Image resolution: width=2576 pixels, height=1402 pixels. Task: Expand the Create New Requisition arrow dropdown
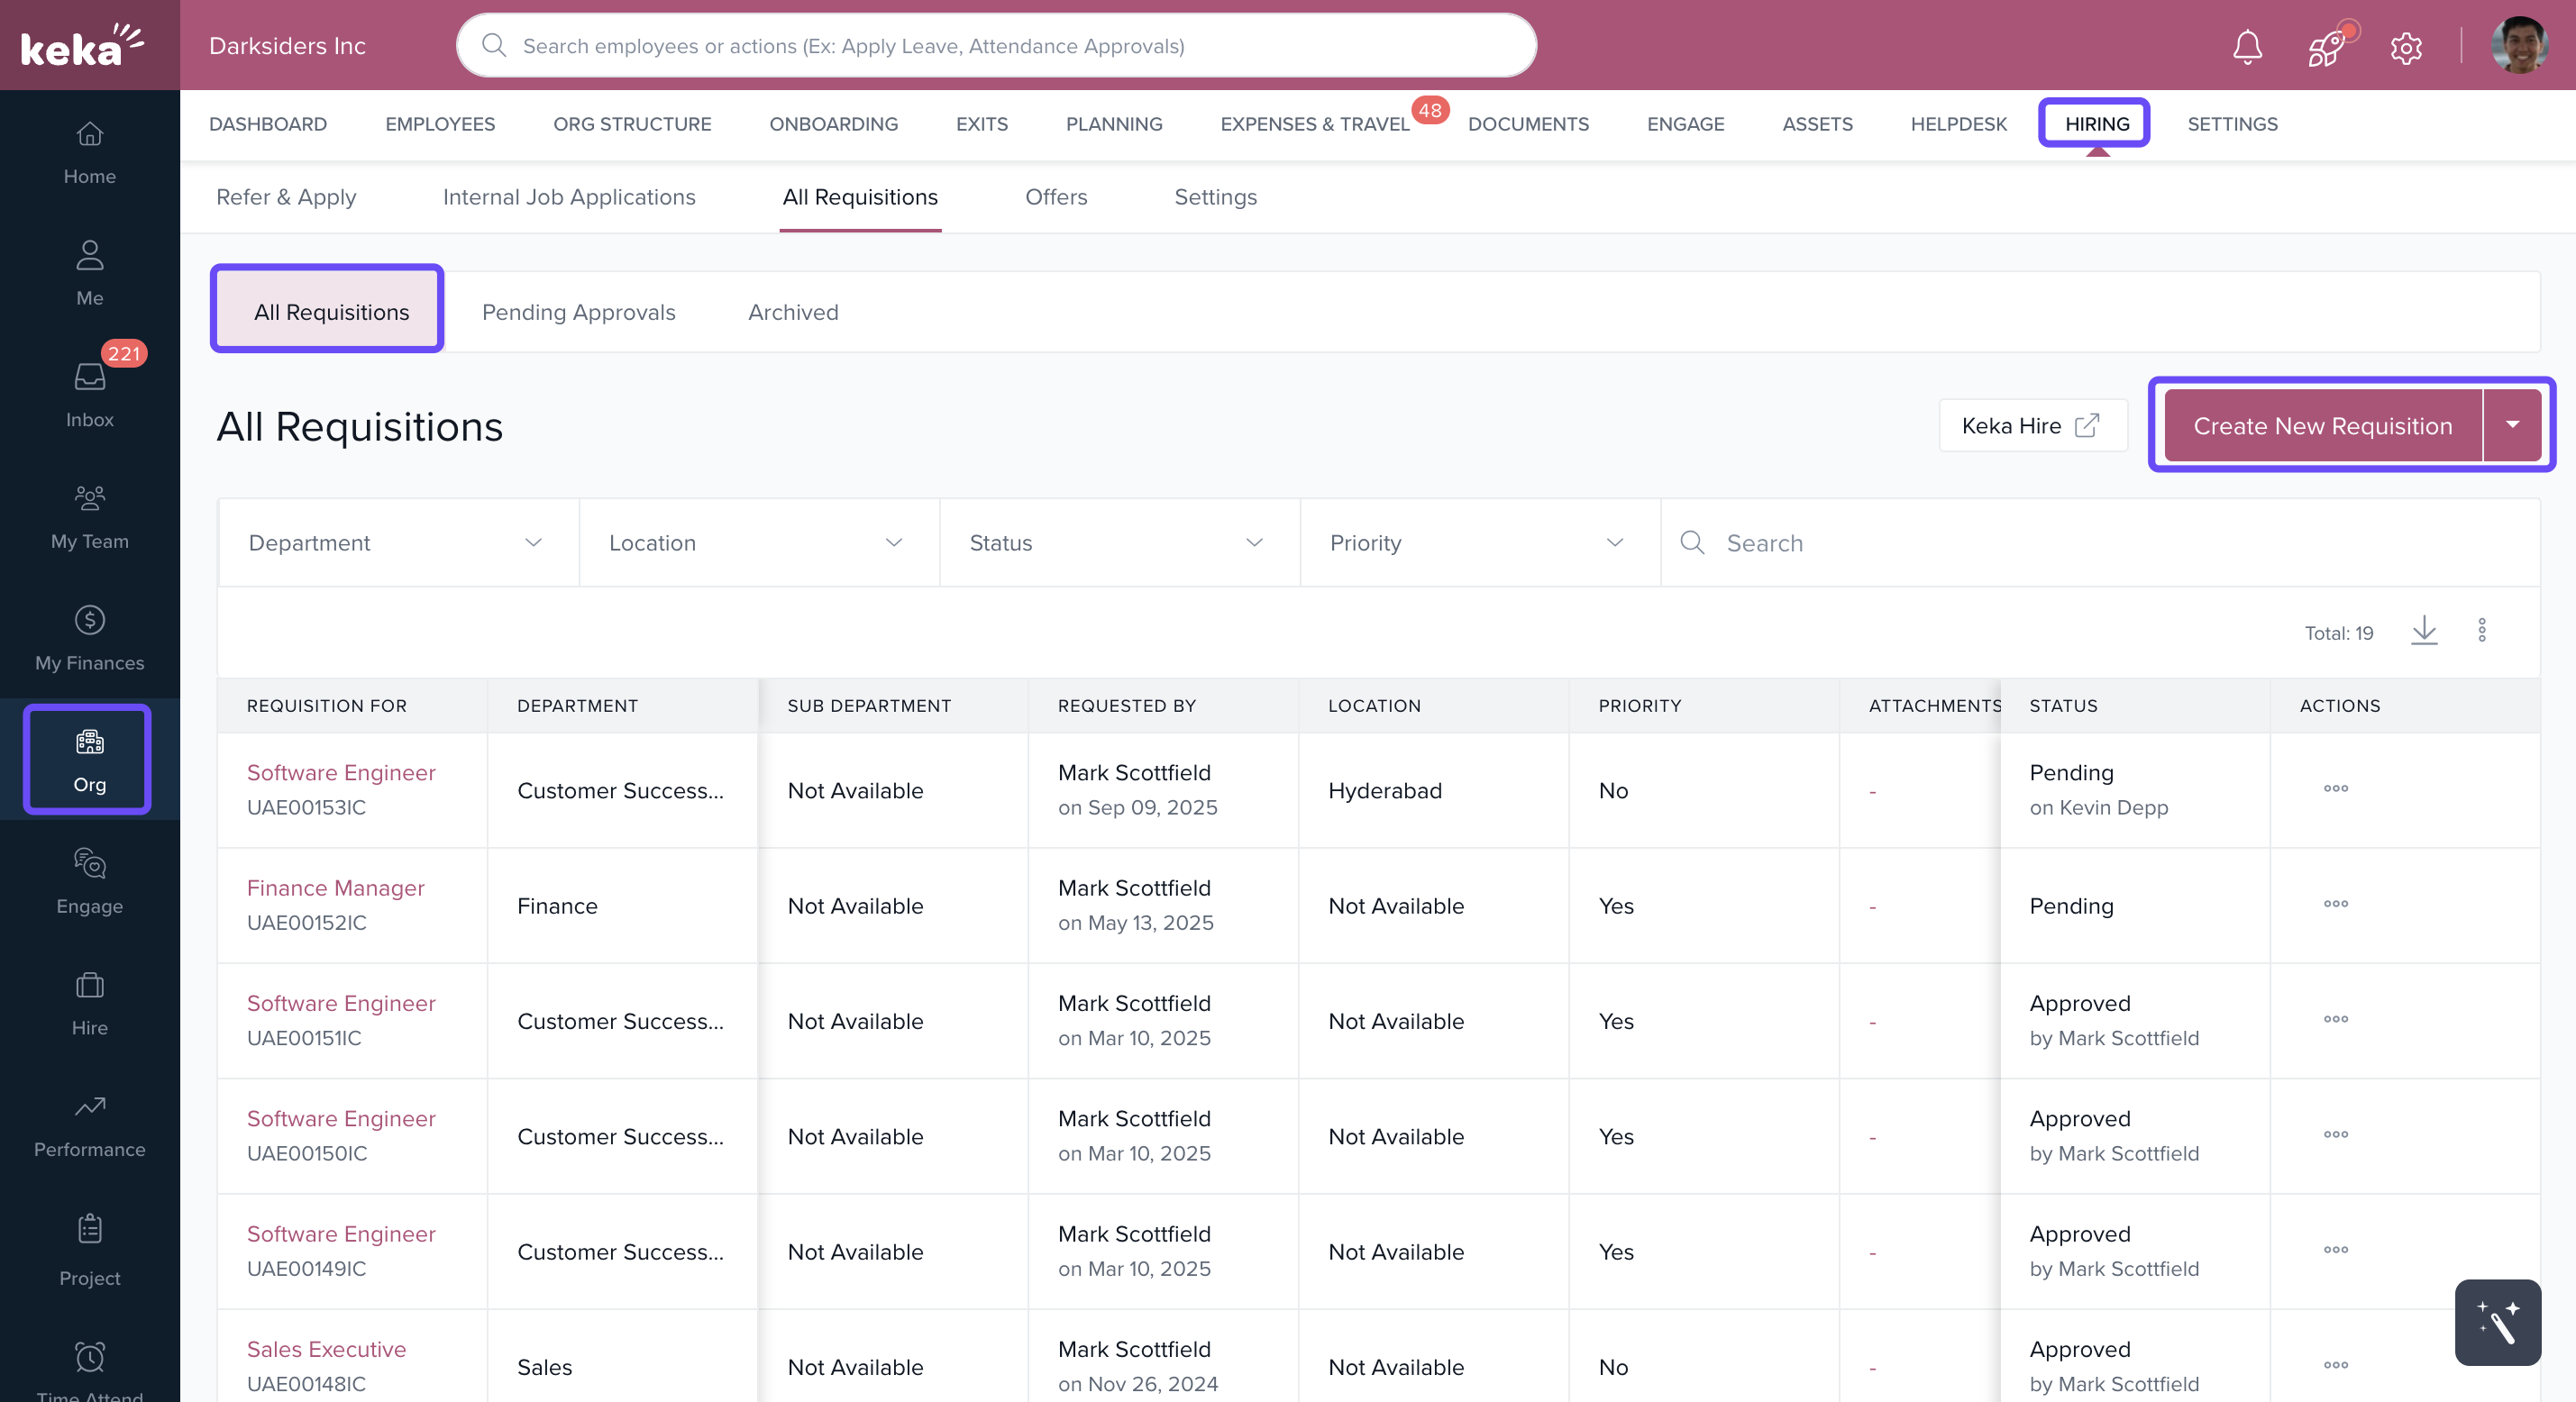(x=2512, y=425)
